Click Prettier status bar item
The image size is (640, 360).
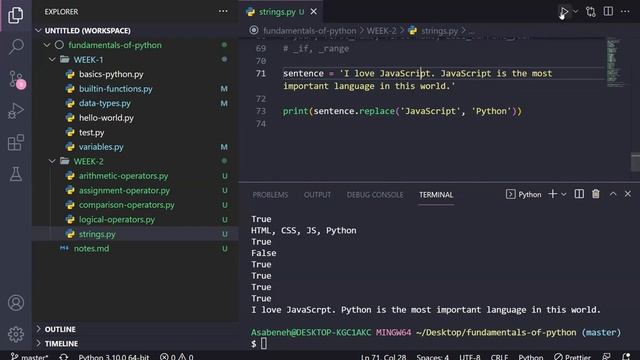(572, 357)
